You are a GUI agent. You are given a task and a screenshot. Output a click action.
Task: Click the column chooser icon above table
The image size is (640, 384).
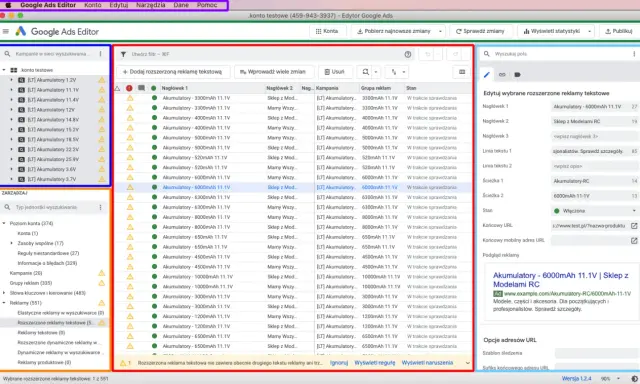[462, 72]
